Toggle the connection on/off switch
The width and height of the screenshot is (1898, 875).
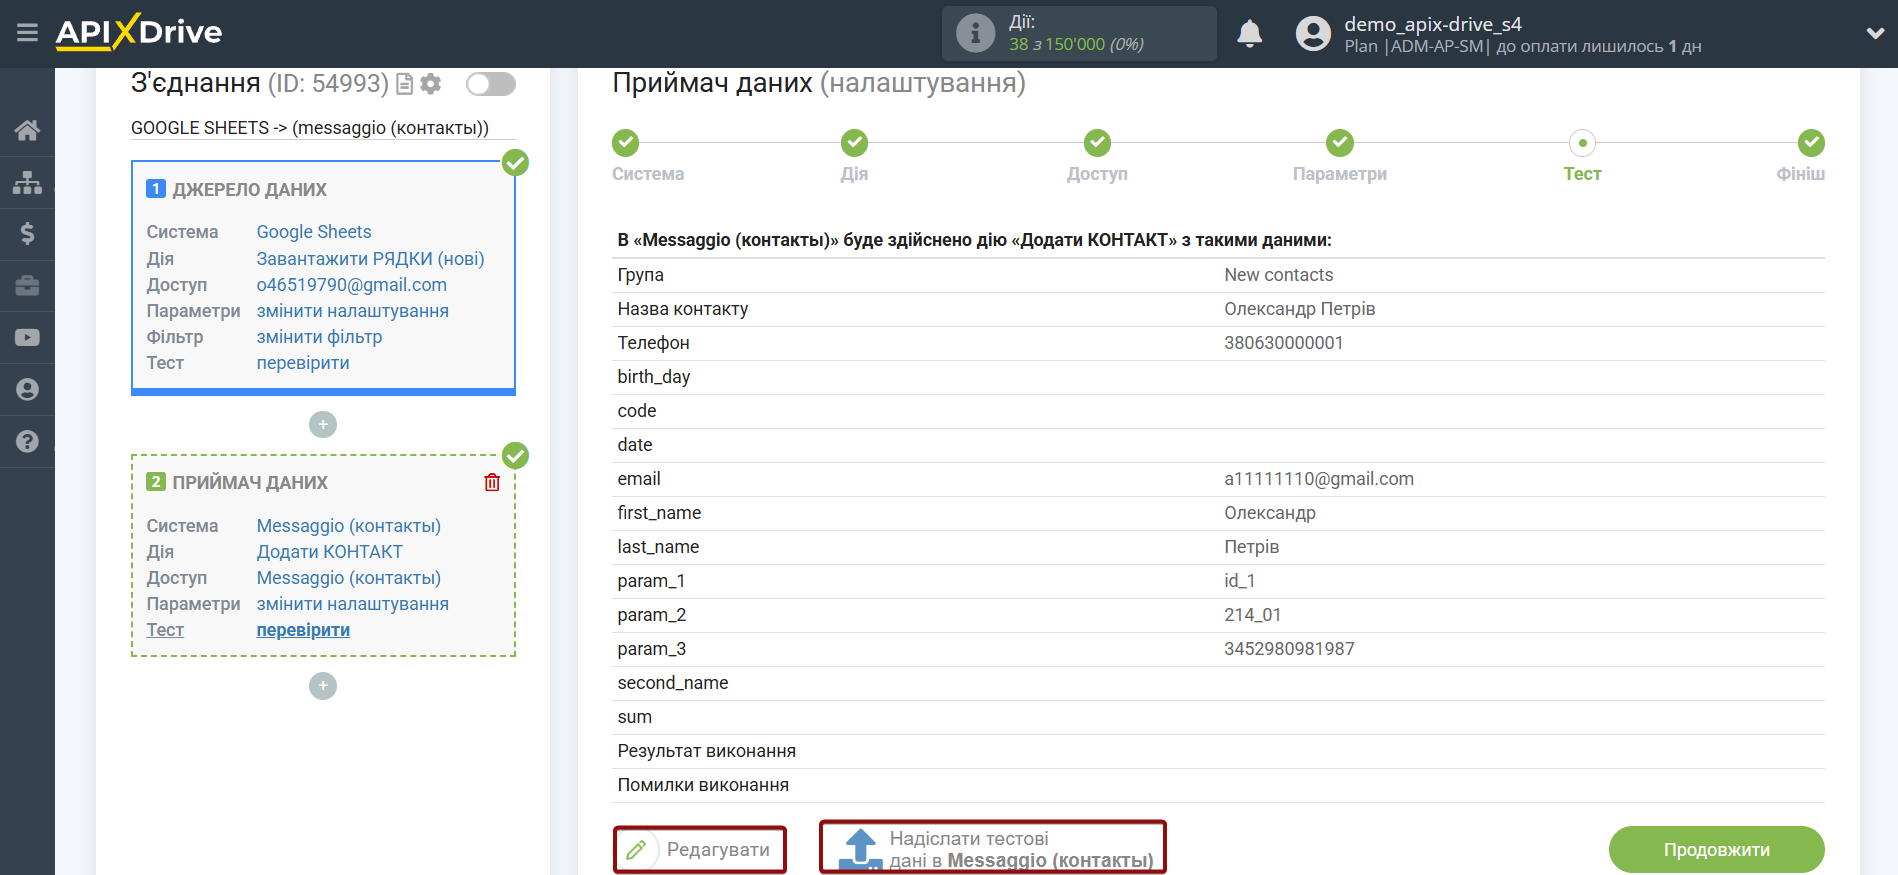pos(491,84)
